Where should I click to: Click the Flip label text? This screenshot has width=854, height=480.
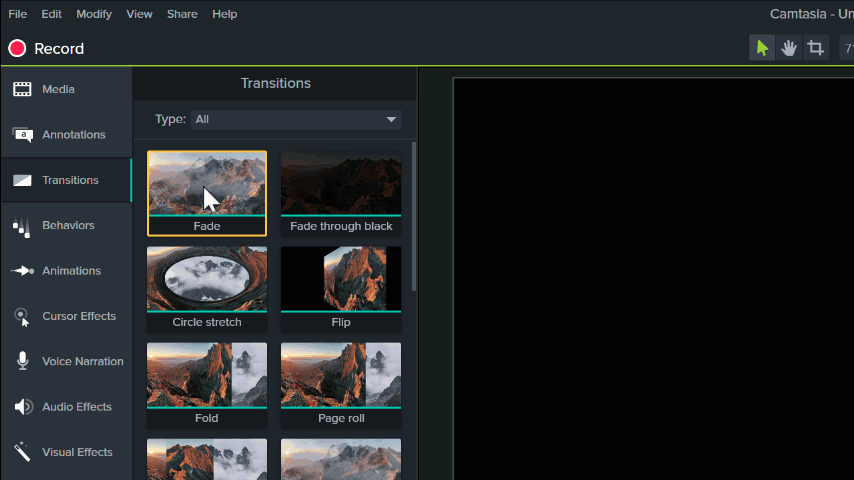(341, 322)
